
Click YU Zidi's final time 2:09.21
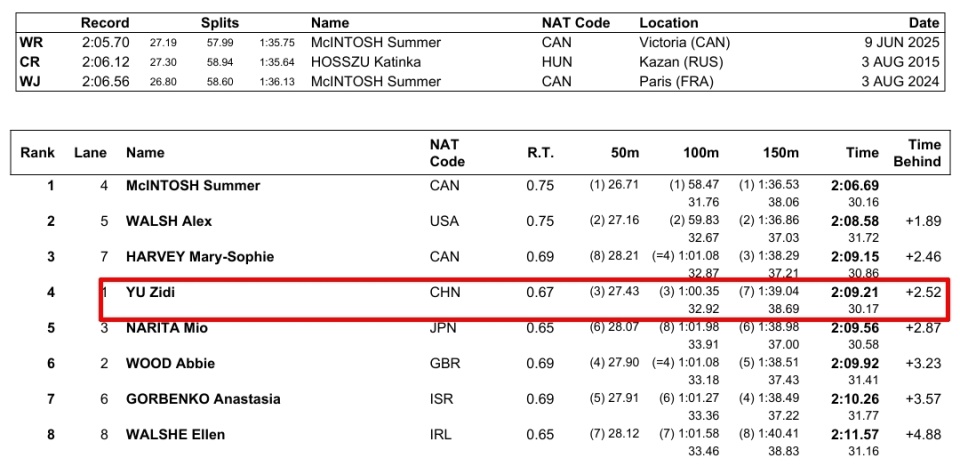click(855, 293)
